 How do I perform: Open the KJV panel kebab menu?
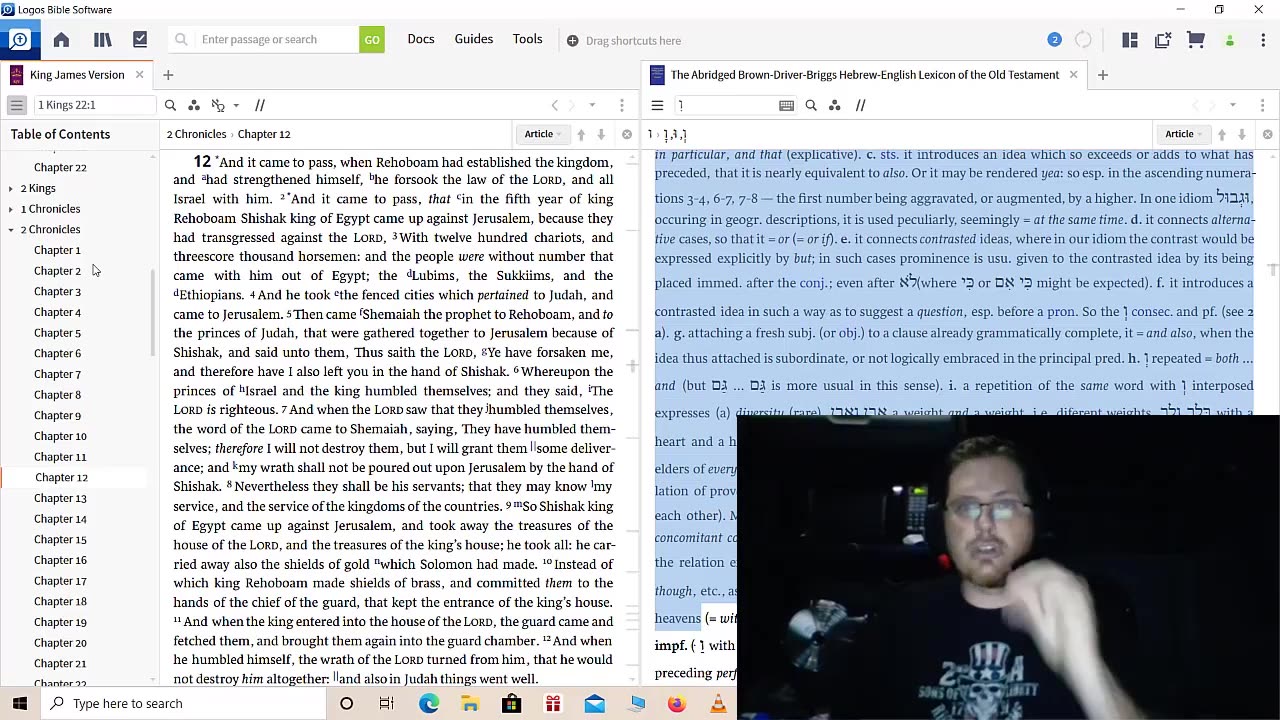pos(622,105)
